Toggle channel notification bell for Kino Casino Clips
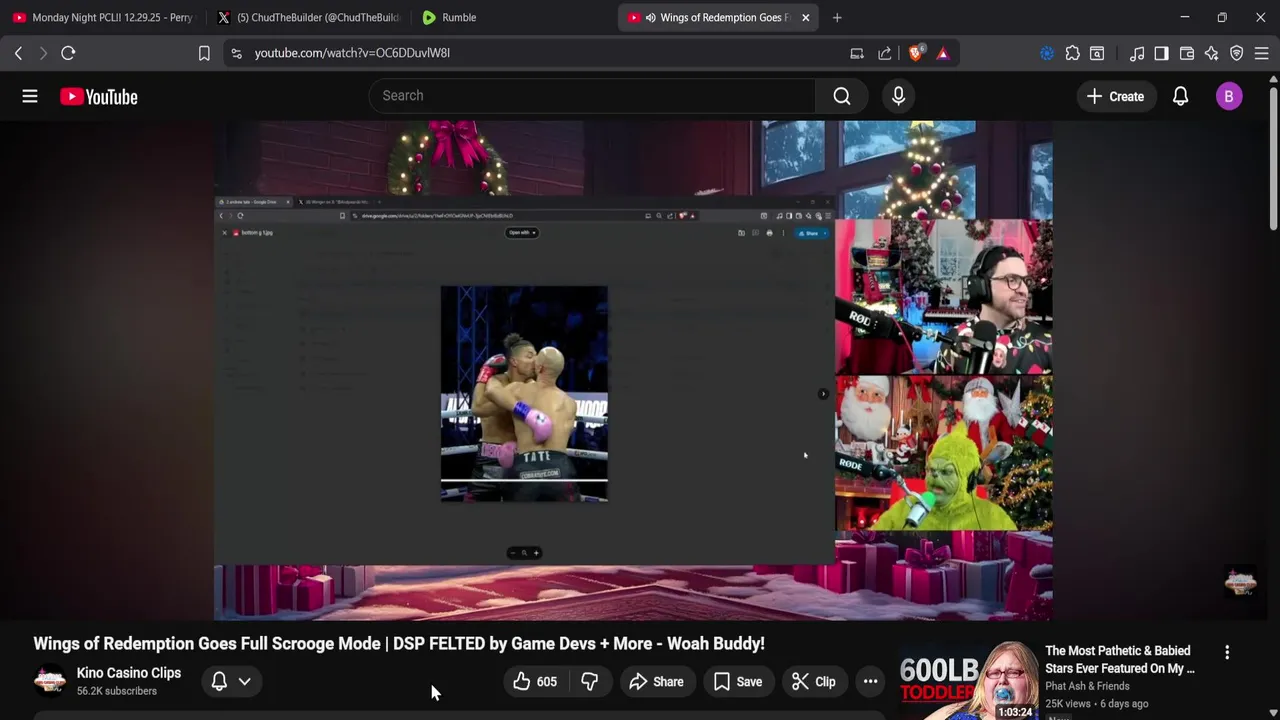 click(219, 682)
